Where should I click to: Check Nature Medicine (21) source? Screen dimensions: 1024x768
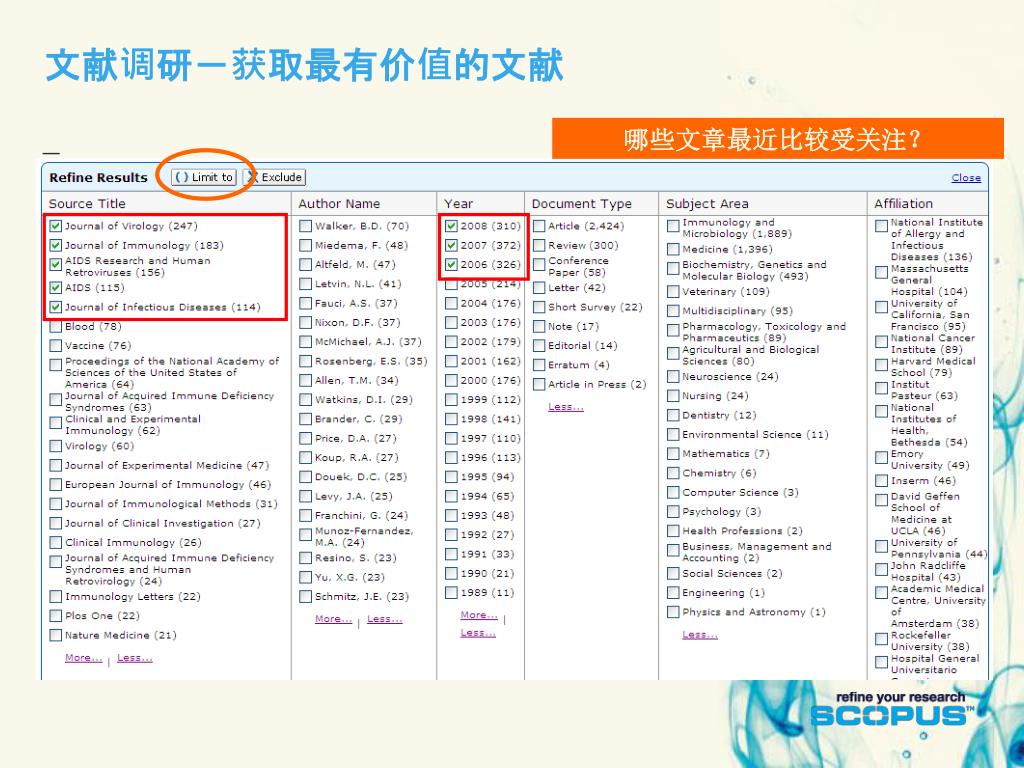(x=56, y=635)
